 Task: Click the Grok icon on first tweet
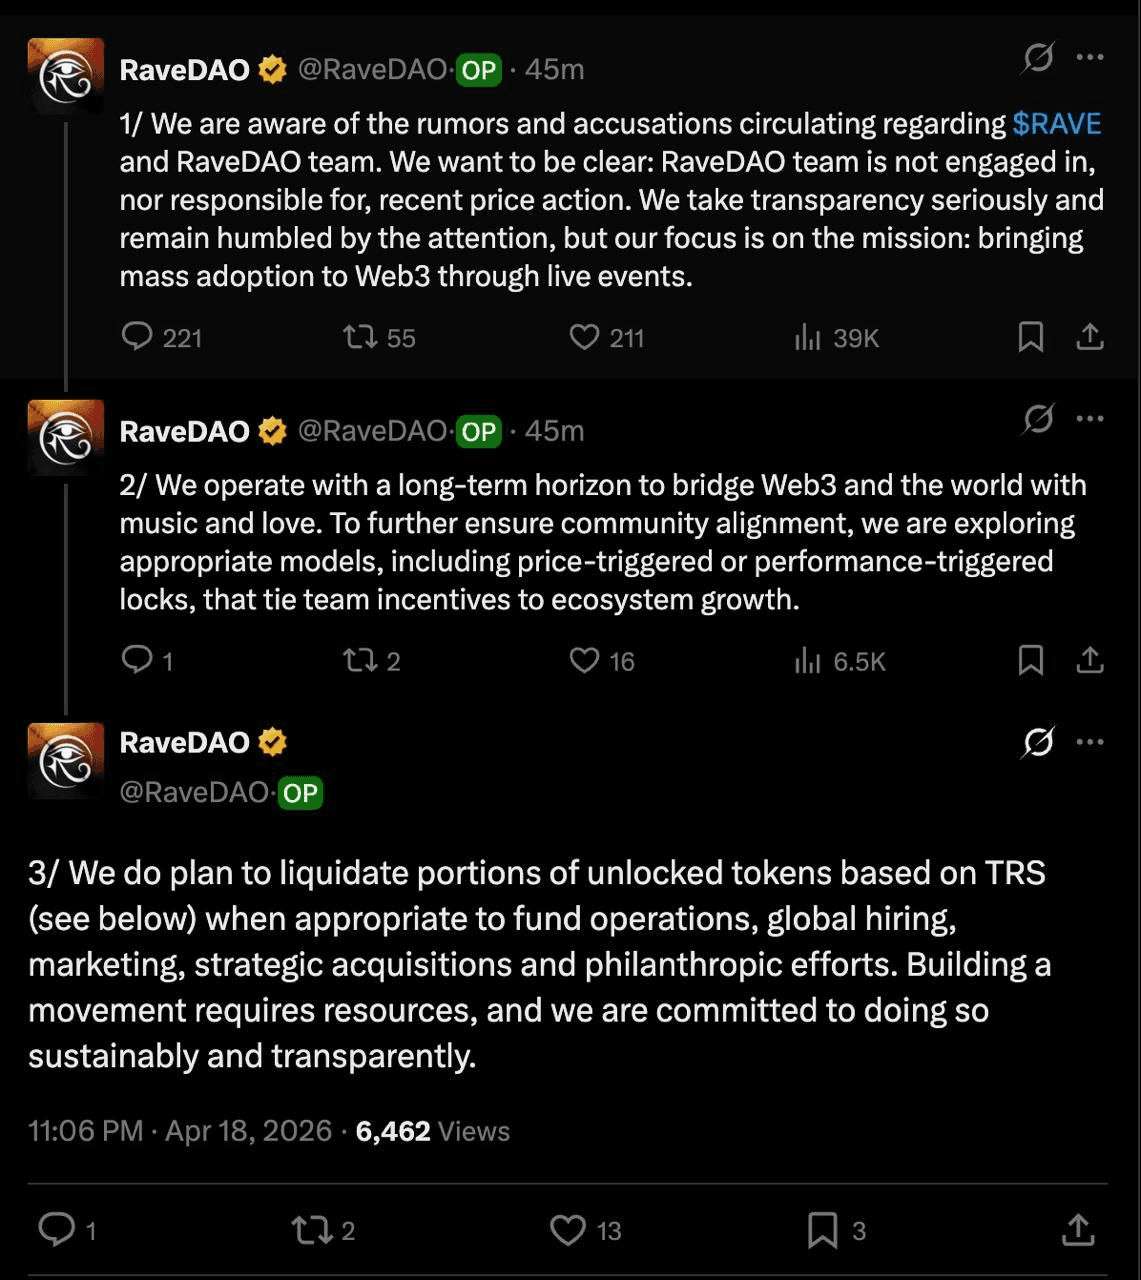pyautogui.click(x=1038, y=57)
